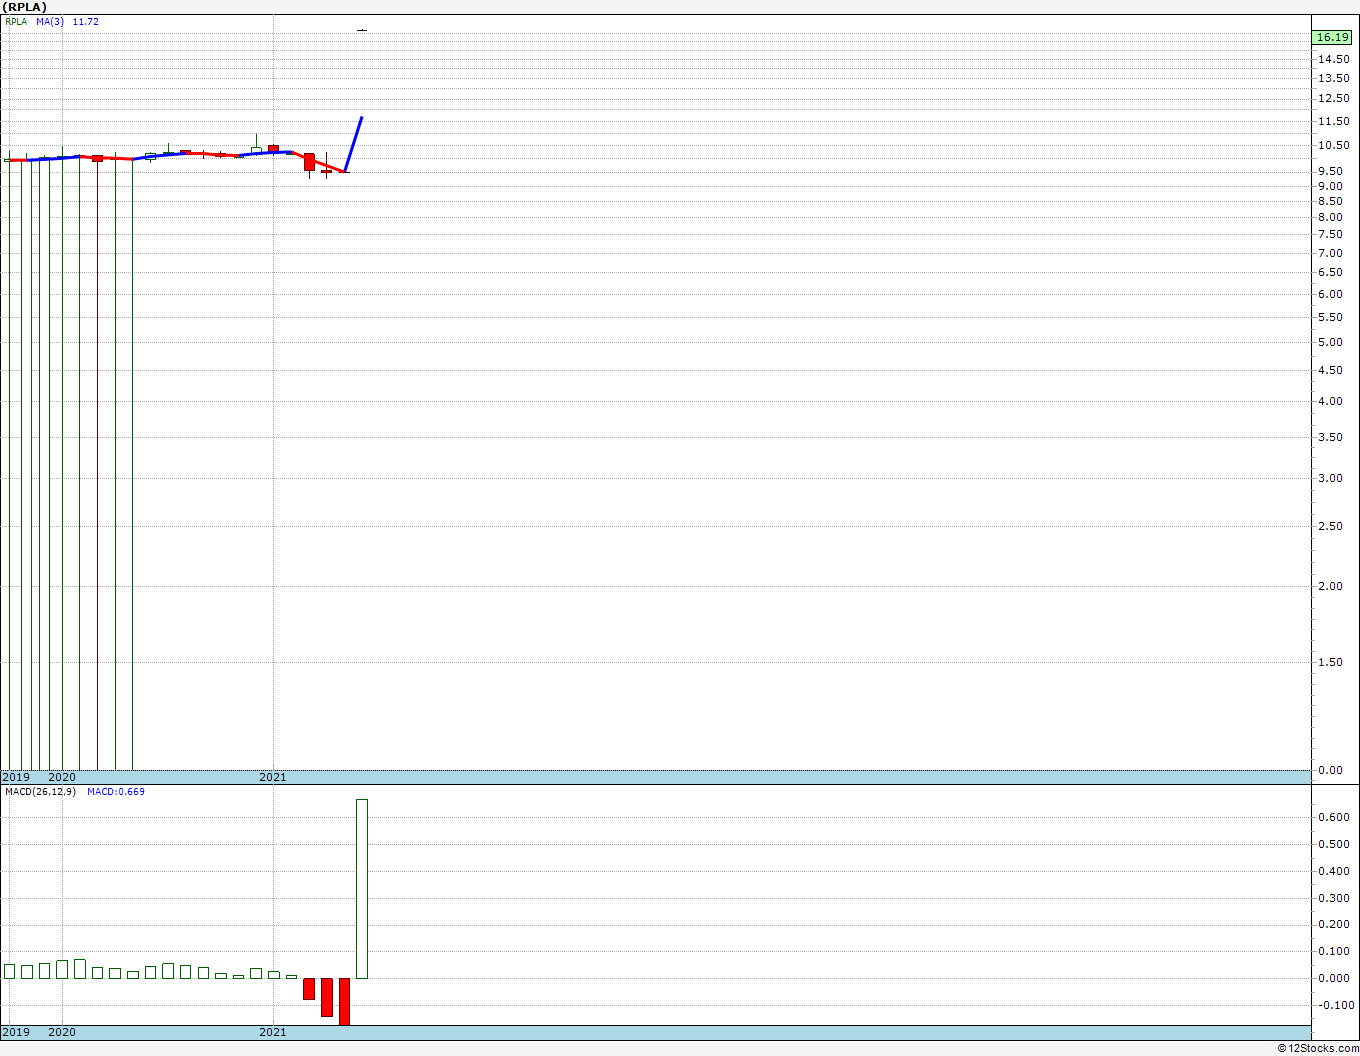Click the 5.50 price axis label
Screen dimensions: 1360x1056
coord(1330,317)
